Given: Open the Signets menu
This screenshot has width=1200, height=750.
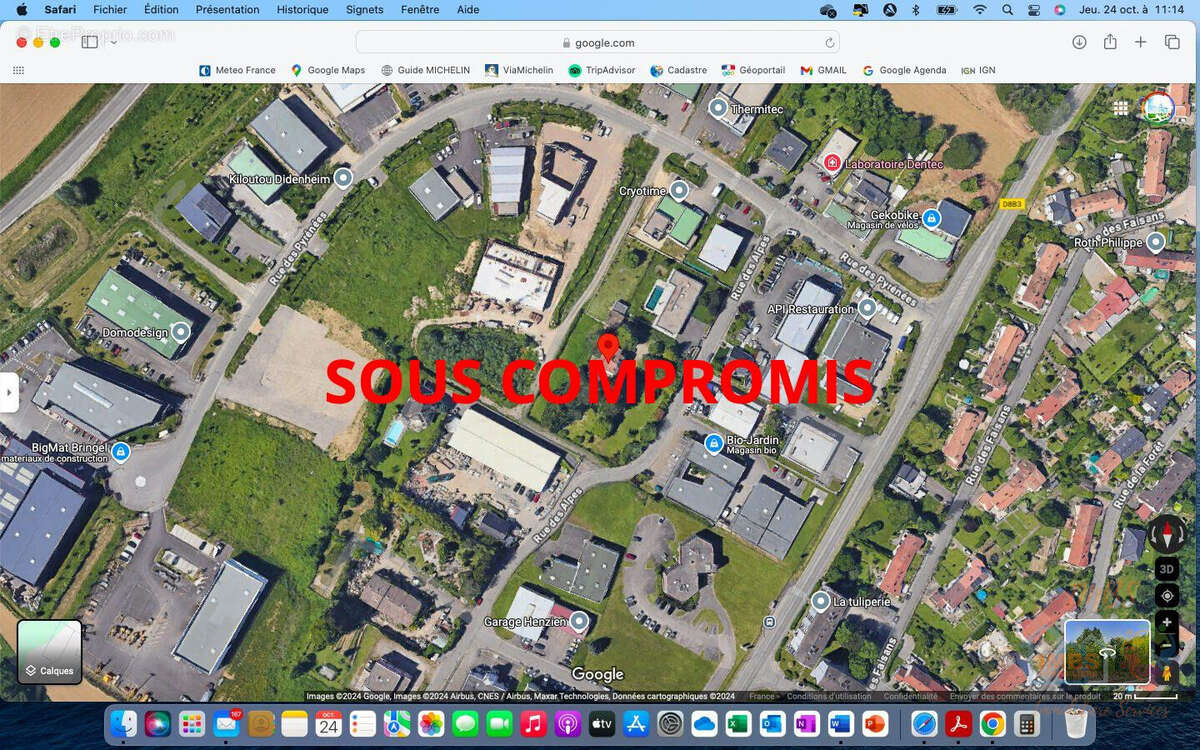Looking at the screenshot, I should coord(364,10).
